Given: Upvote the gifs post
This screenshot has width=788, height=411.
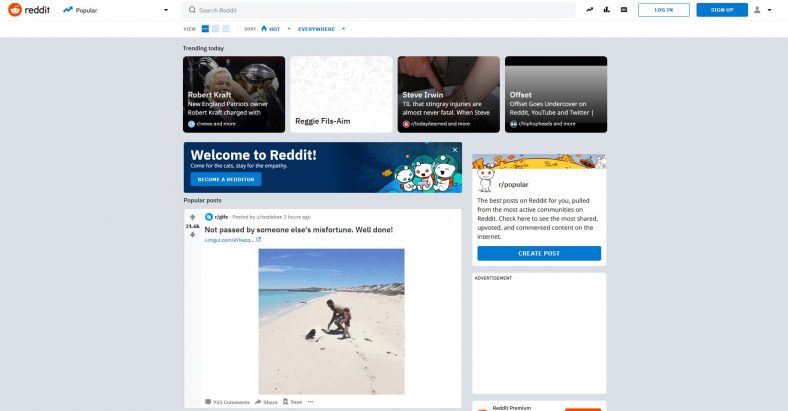Looking at the screenshot, I should [x=192, y=217].
